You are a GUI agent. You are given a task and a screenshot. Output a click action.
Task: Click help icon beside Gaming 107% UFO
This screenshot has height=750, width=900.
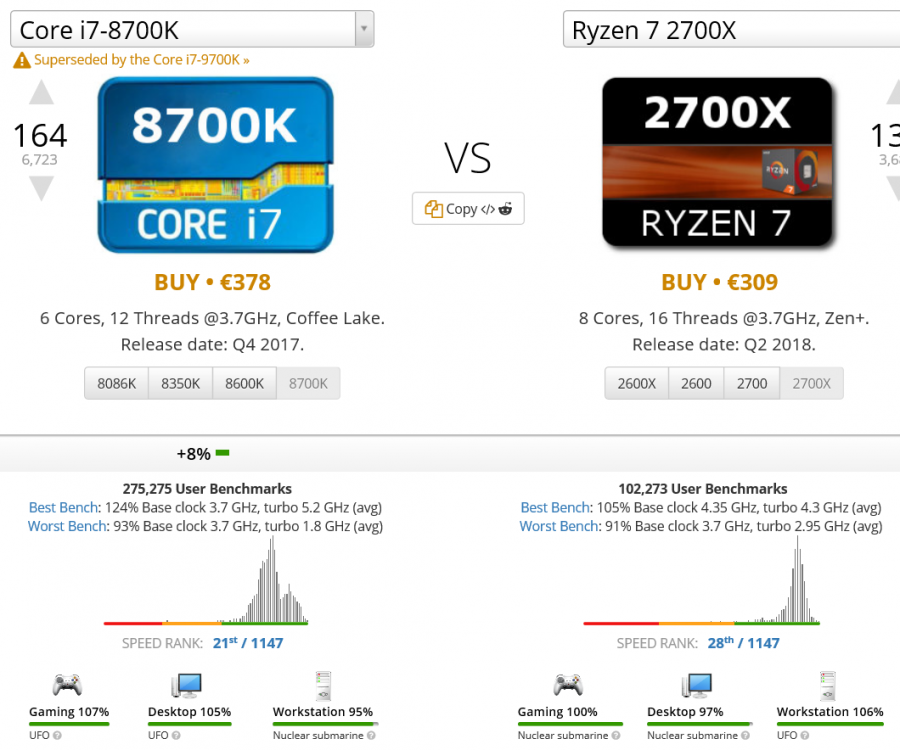(57, 736)
